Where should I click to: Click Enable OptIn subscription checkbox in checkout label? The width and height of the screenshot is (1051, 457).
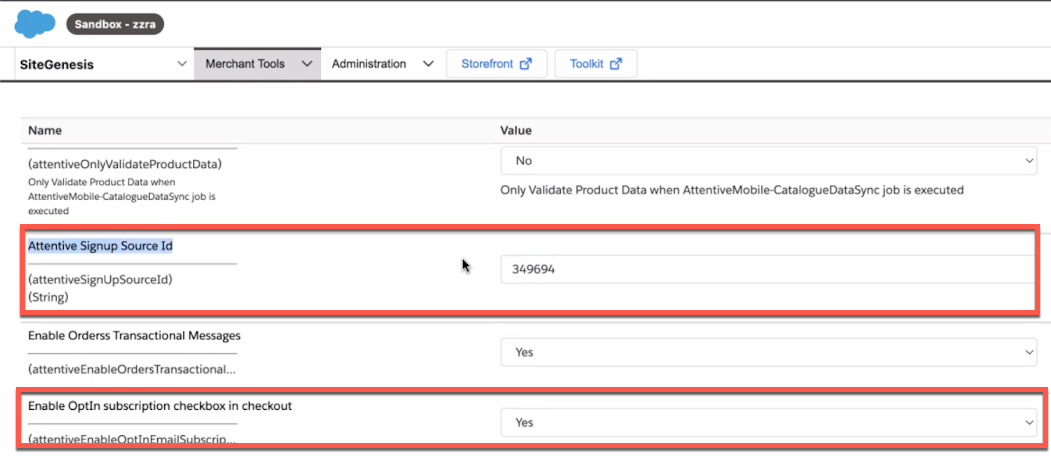[160, 406]
